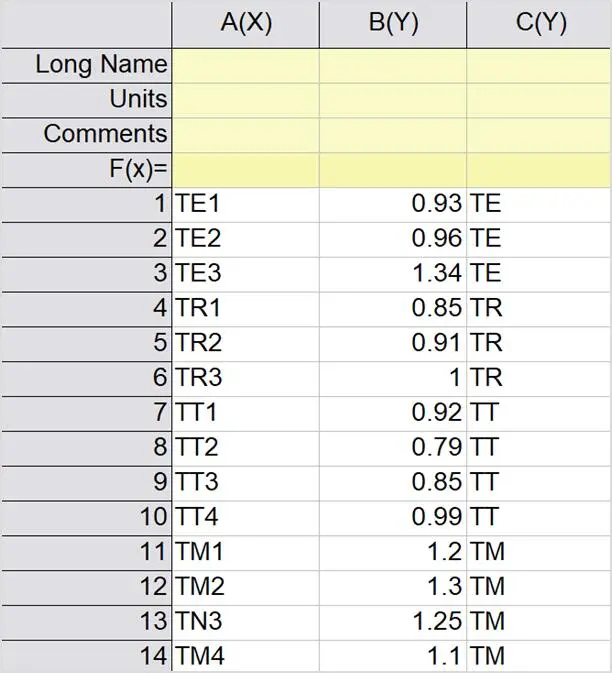Click the TM cell in row 11
The width and height of the screenshot is (612, 673).
[x=539, y=553]
